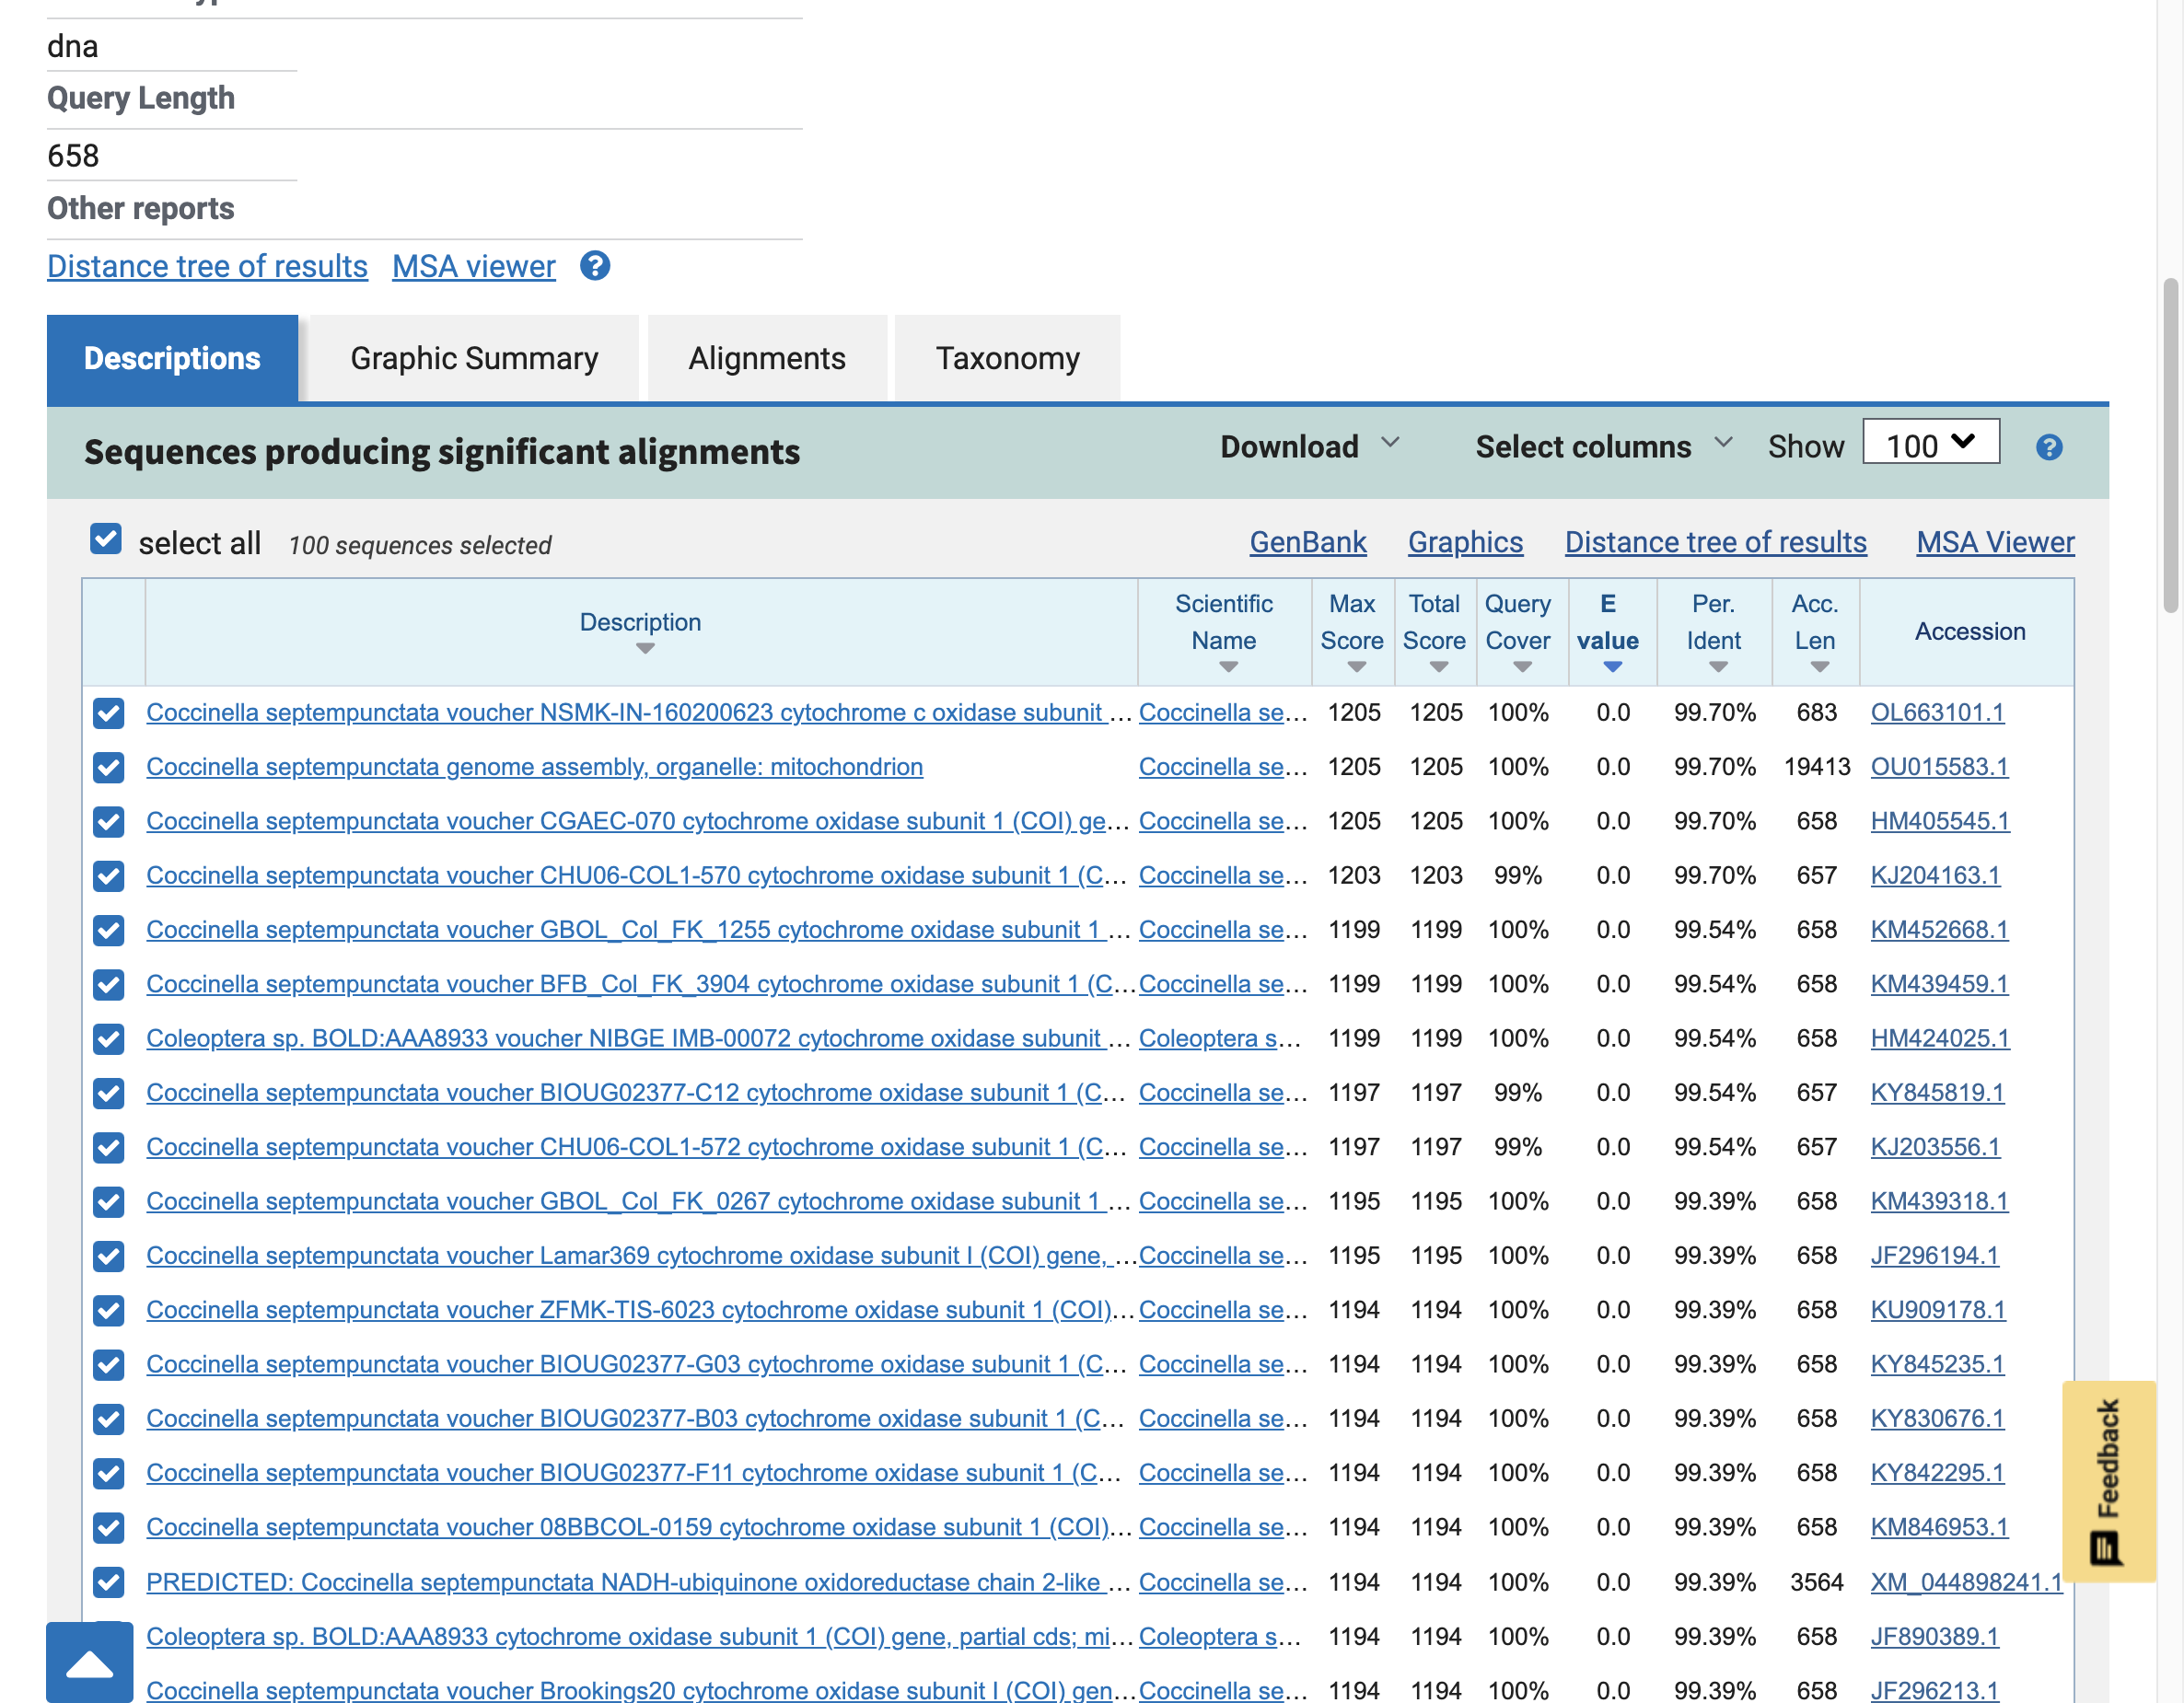Open Coccinella septempunctata genome assembly mitochondrion entry
Viewport: 2184px width, 1703px height.
(534, 767)
